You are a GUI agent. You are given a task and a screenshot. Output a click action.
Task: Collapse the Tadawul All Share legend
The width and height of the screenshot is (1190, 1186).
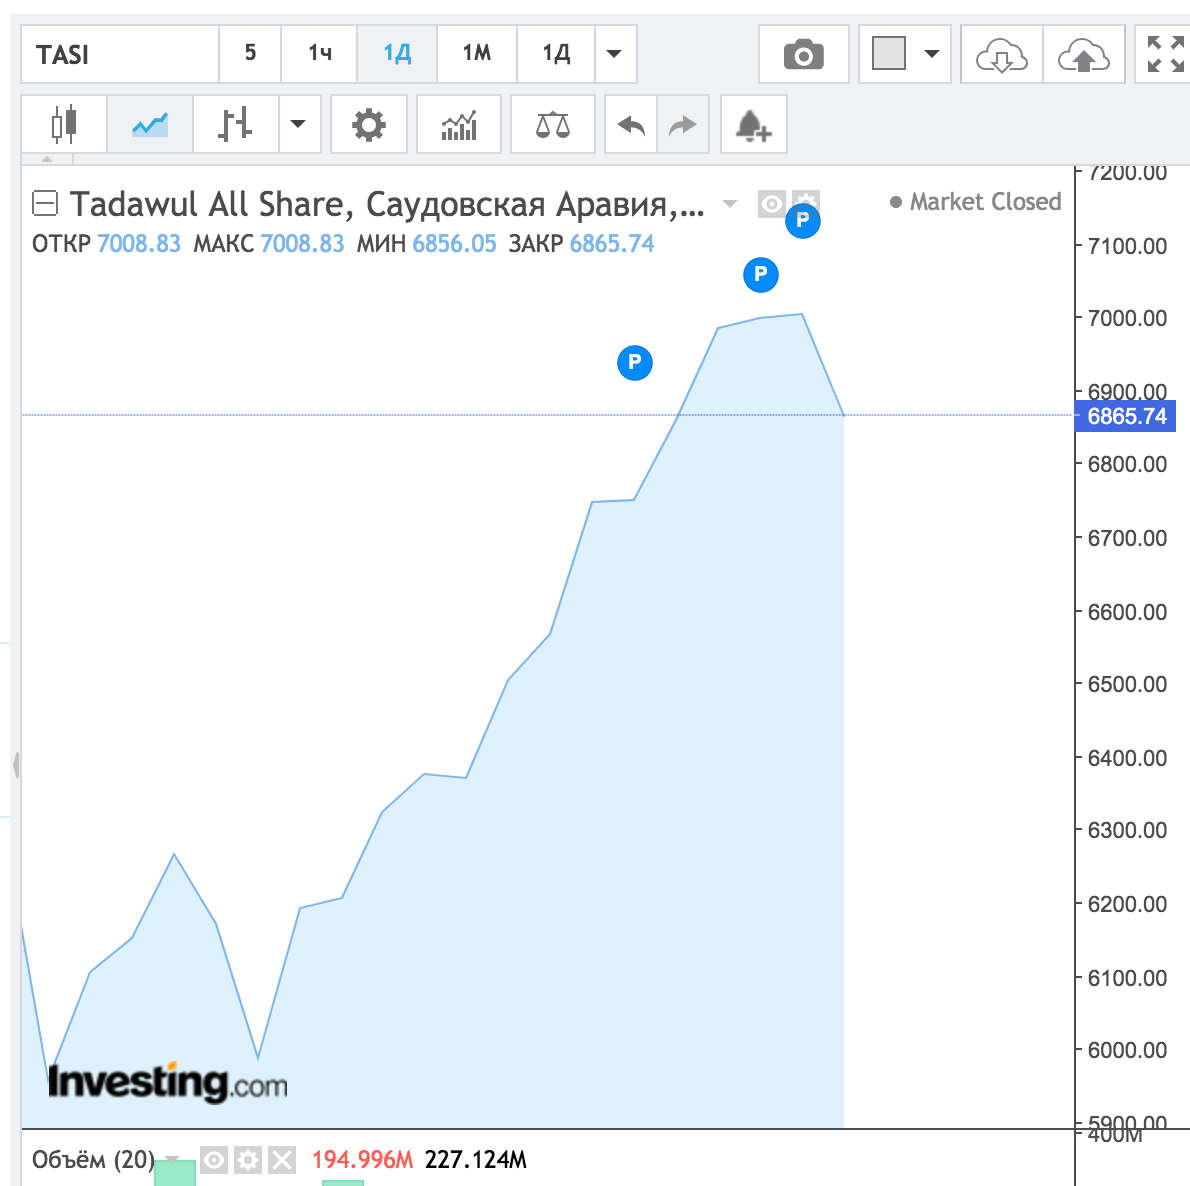[45, 203]
